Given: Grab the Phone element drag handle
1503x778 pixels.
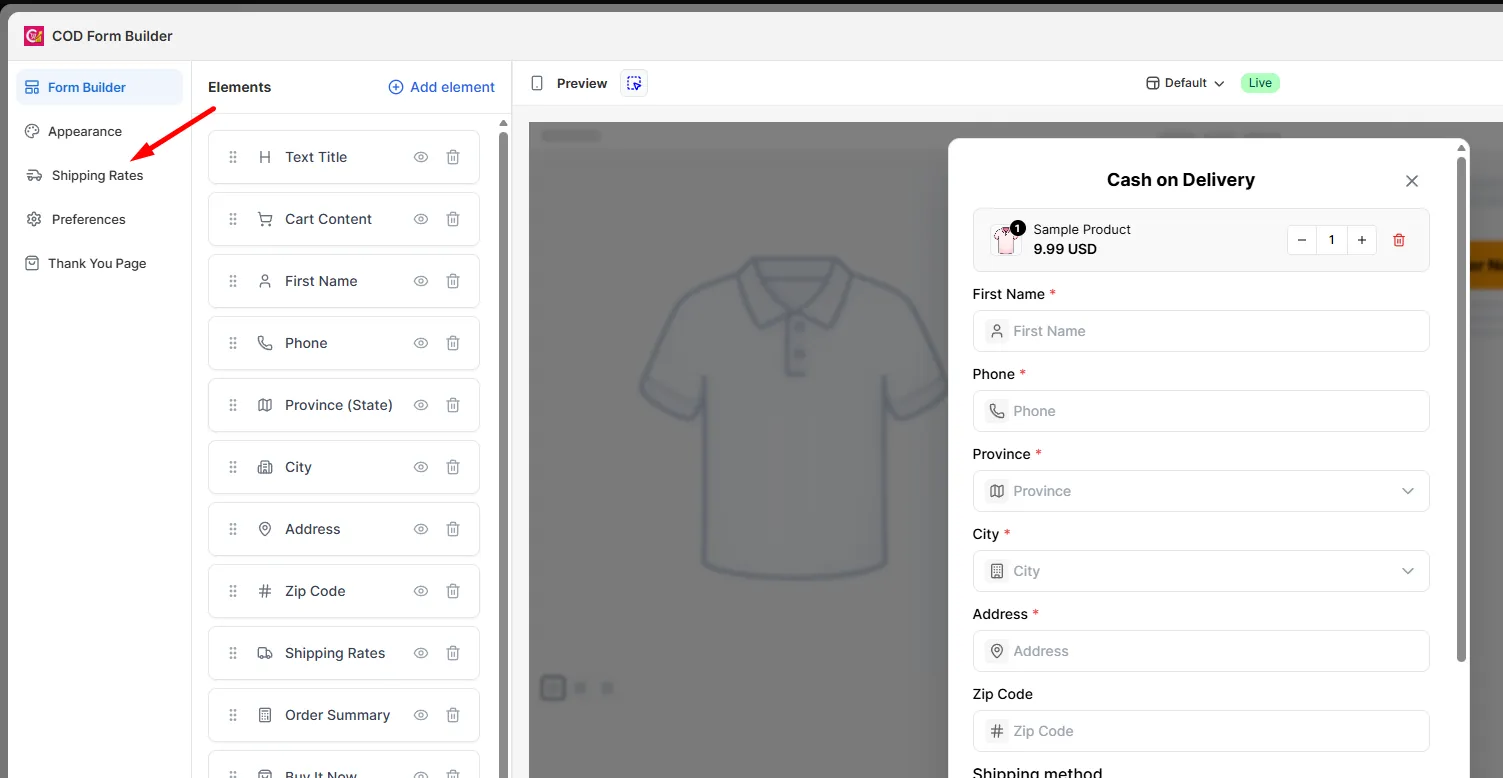Looking at the screenshot, I should [233, 343].
